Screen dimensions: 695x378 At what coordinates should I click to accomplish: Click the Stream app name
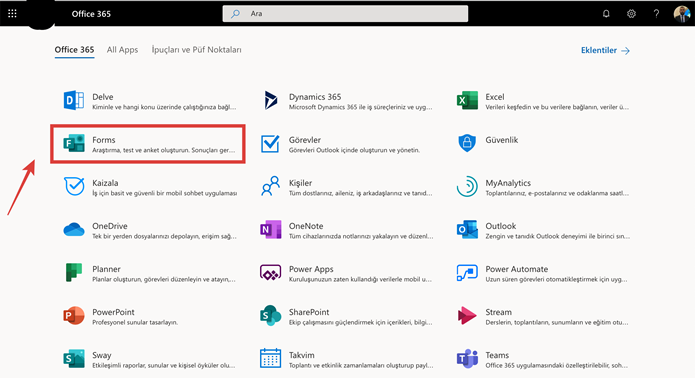(499, 312)
